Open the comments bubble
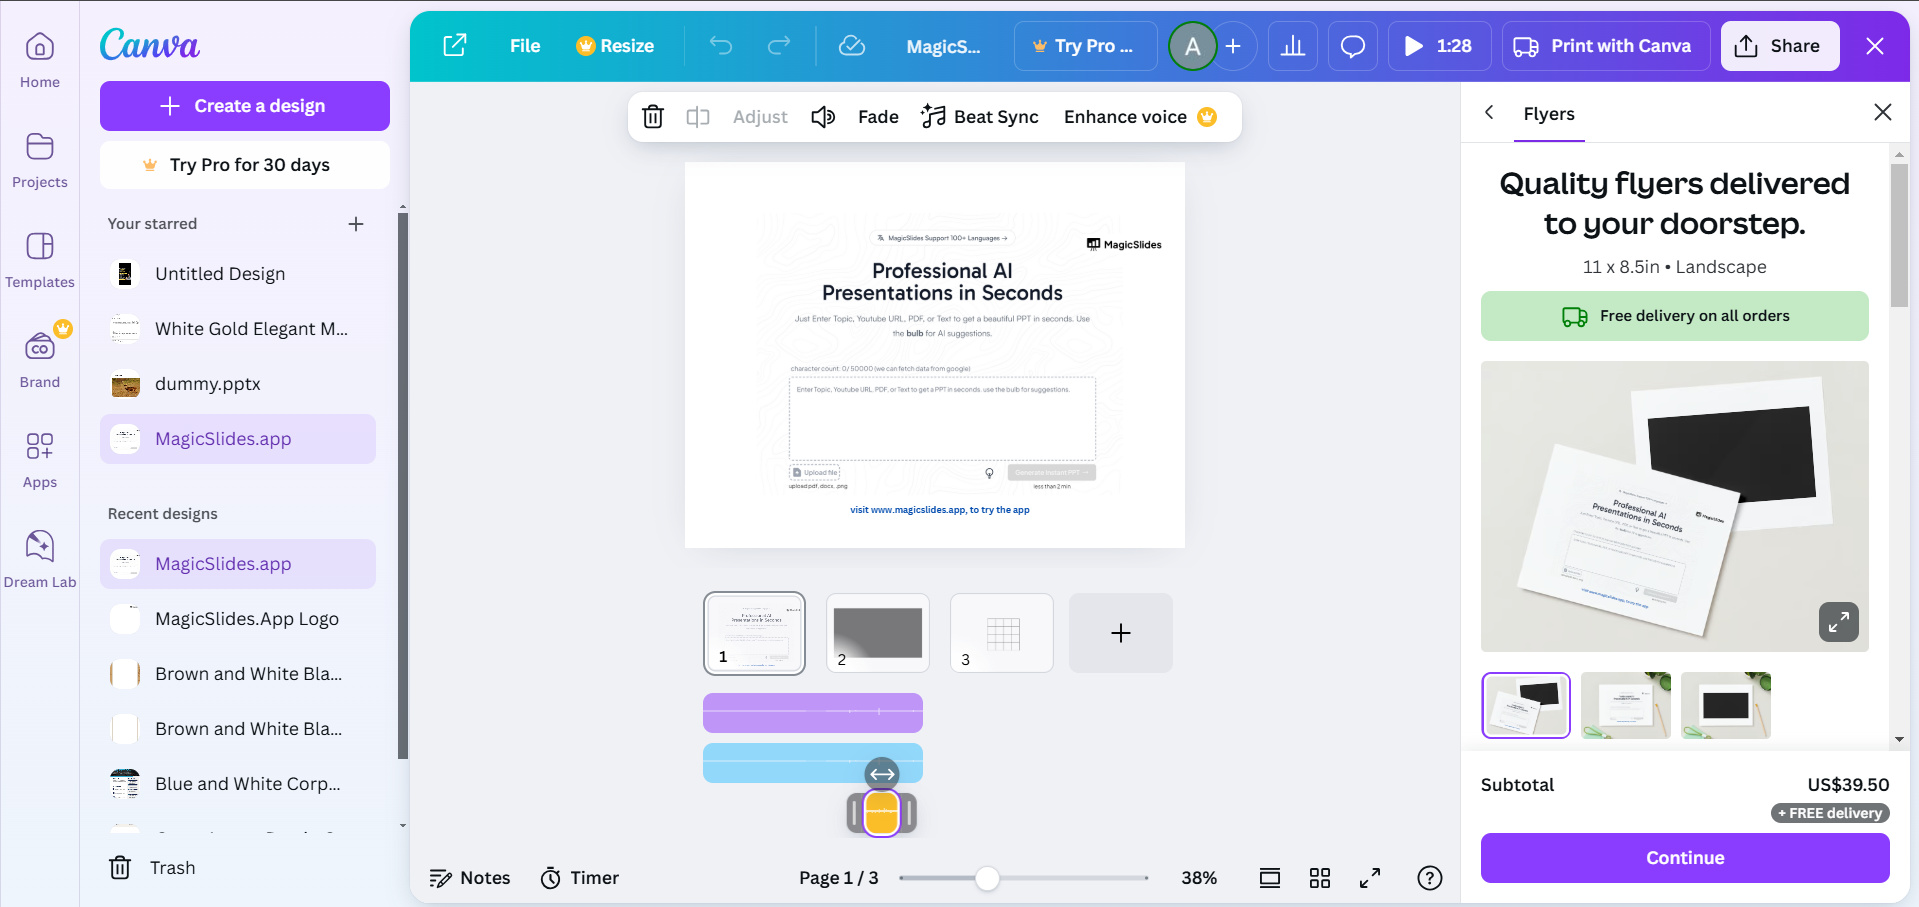Viewport: 1919px width, 907px height. [x=1353, y=46]
